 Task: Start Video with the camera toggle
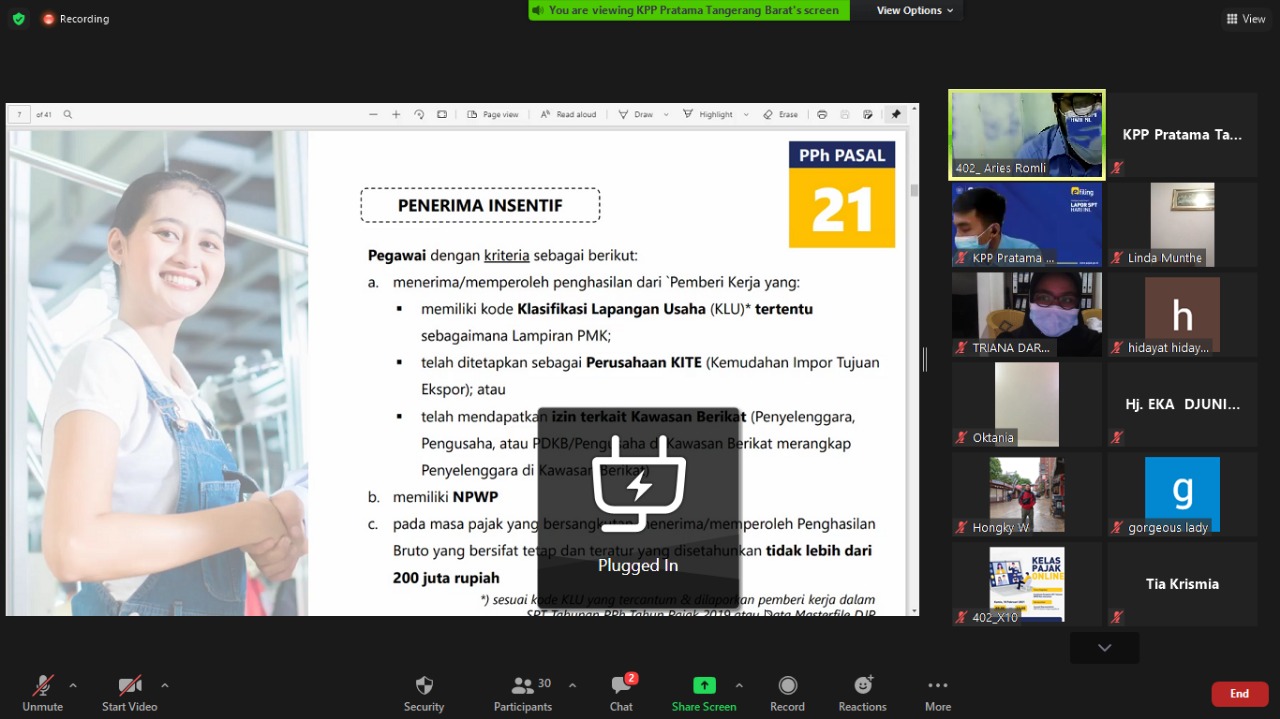(x=130, y=693)
